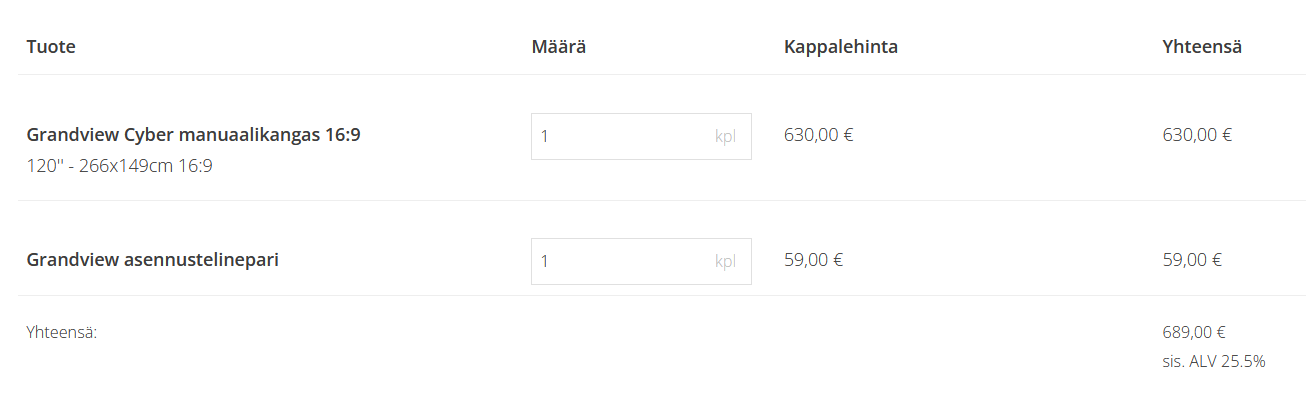Viewport: 1306px width, 402px height.
Task: Click the 120'' - 266x149cm 16:9 variant text
Action: [x=119, y=166]
